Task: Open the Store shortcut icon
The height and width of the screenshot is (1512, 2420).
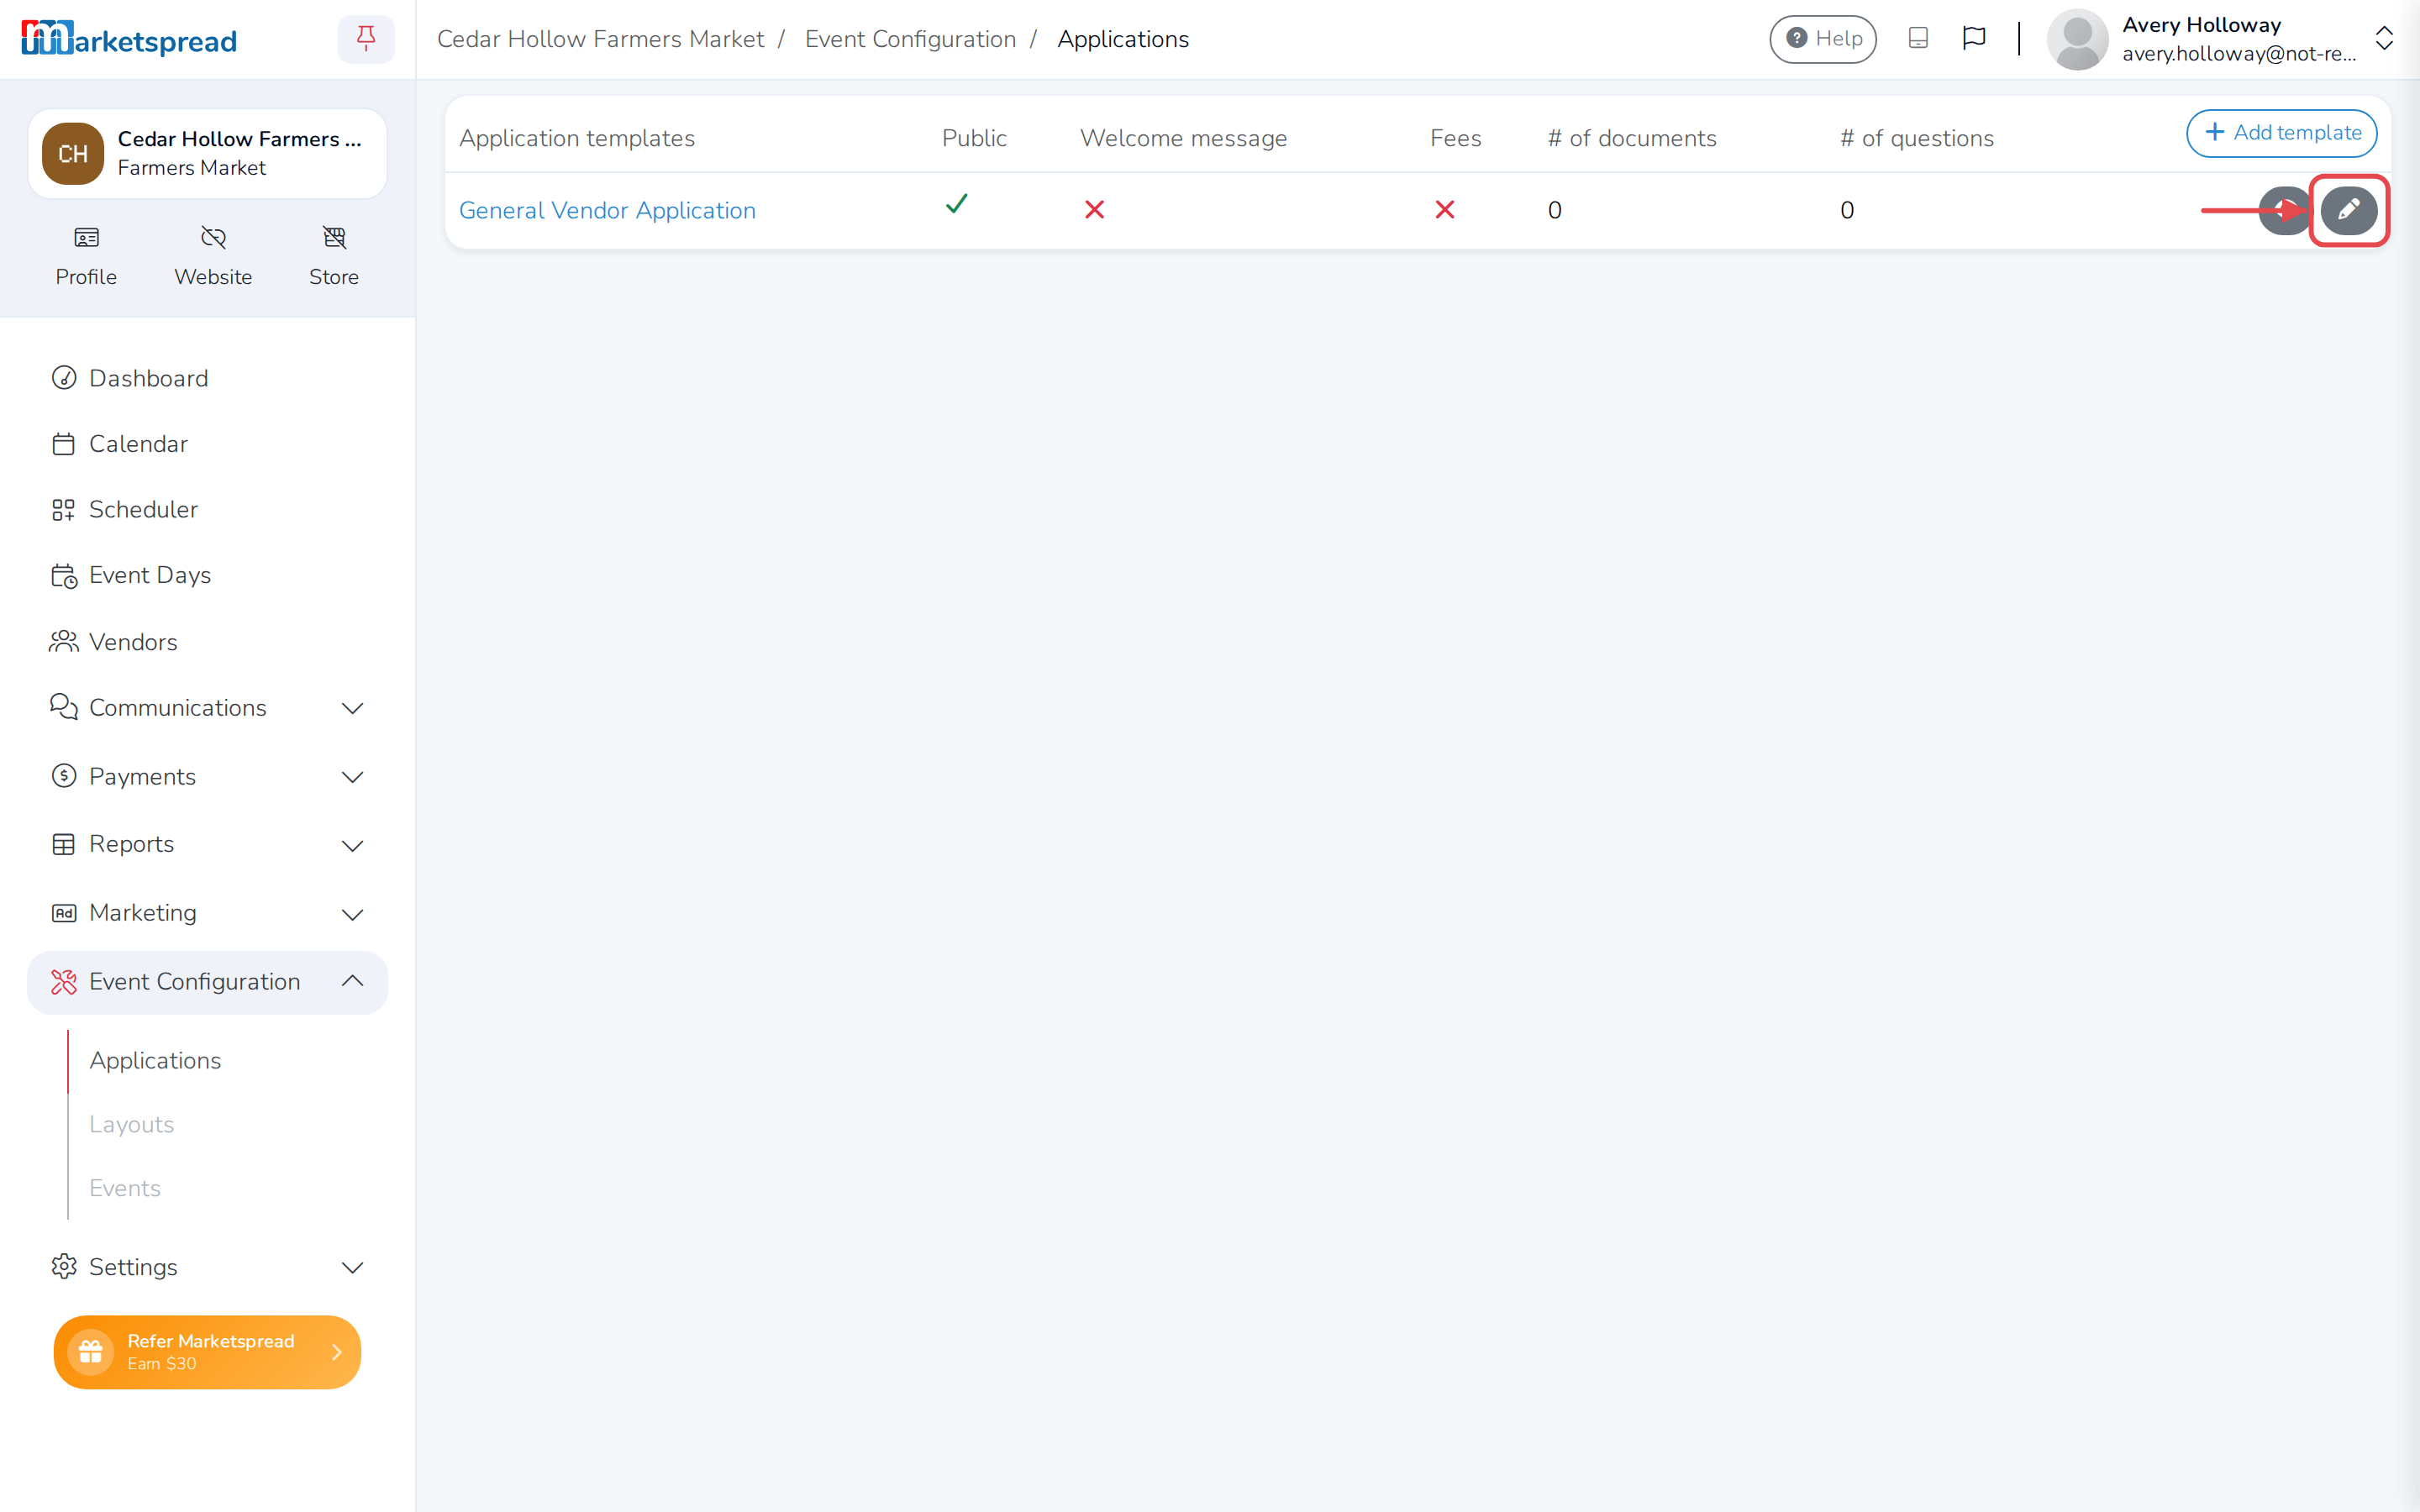Action: click(x=334, y=237)
